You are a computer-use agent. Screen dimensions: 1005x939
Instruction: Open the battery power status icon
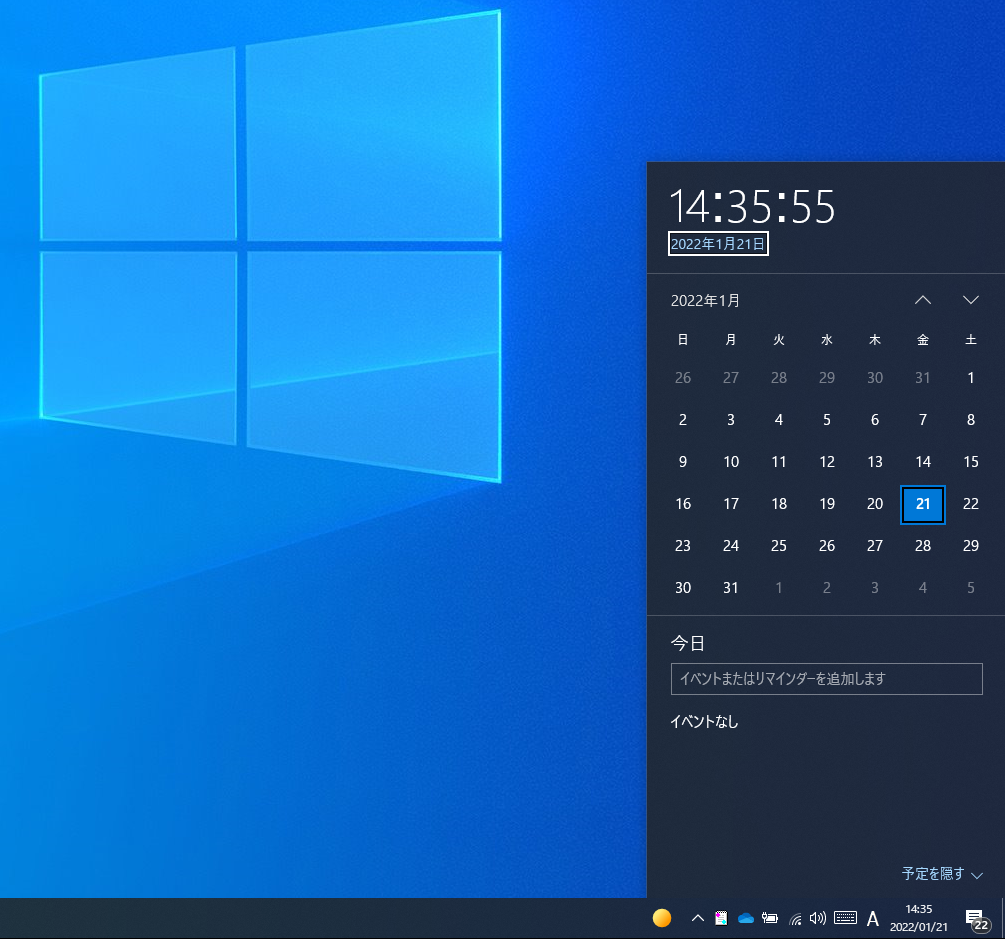tap(770, 918)
